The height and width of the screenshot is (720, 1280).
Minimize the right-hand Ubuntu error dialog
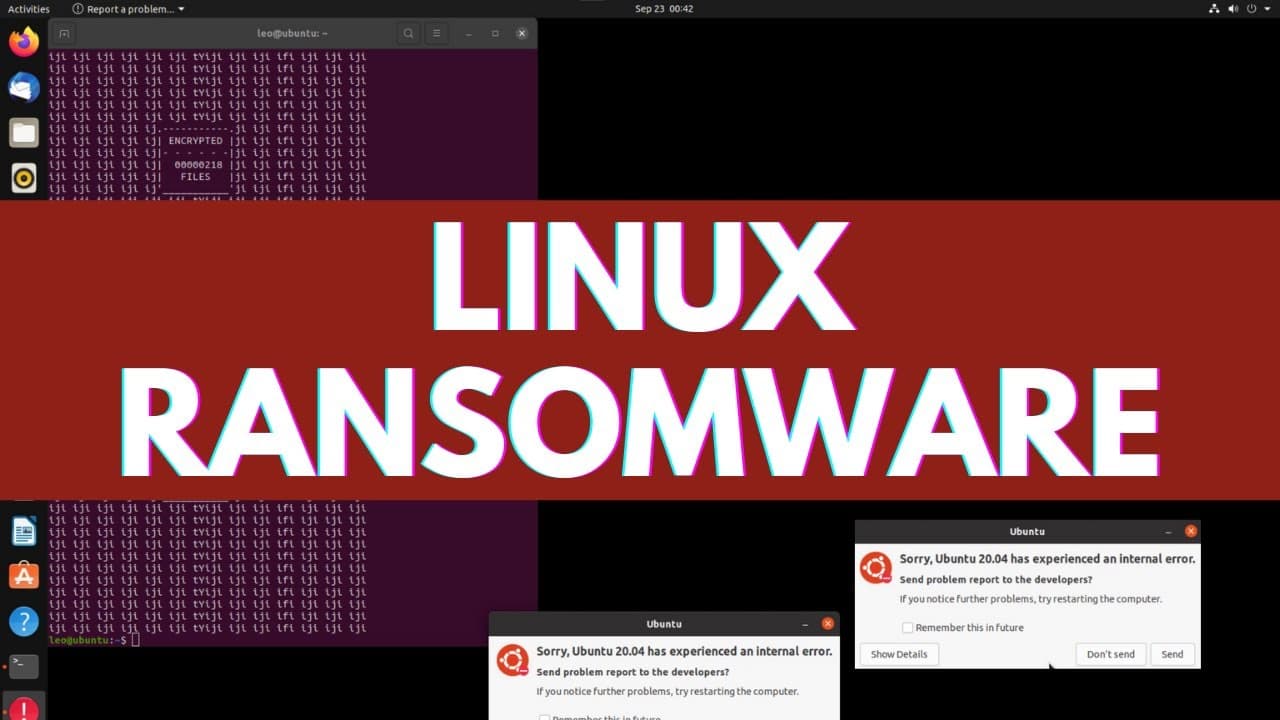point(1167,532)
